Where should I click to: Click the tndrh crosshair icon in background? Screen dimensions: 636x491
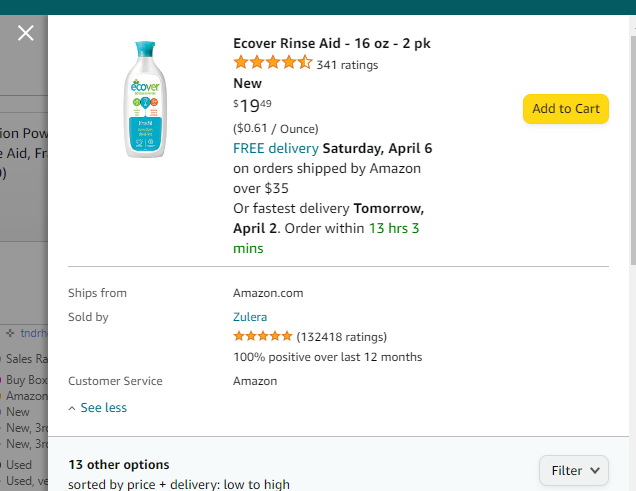point(10,333)
